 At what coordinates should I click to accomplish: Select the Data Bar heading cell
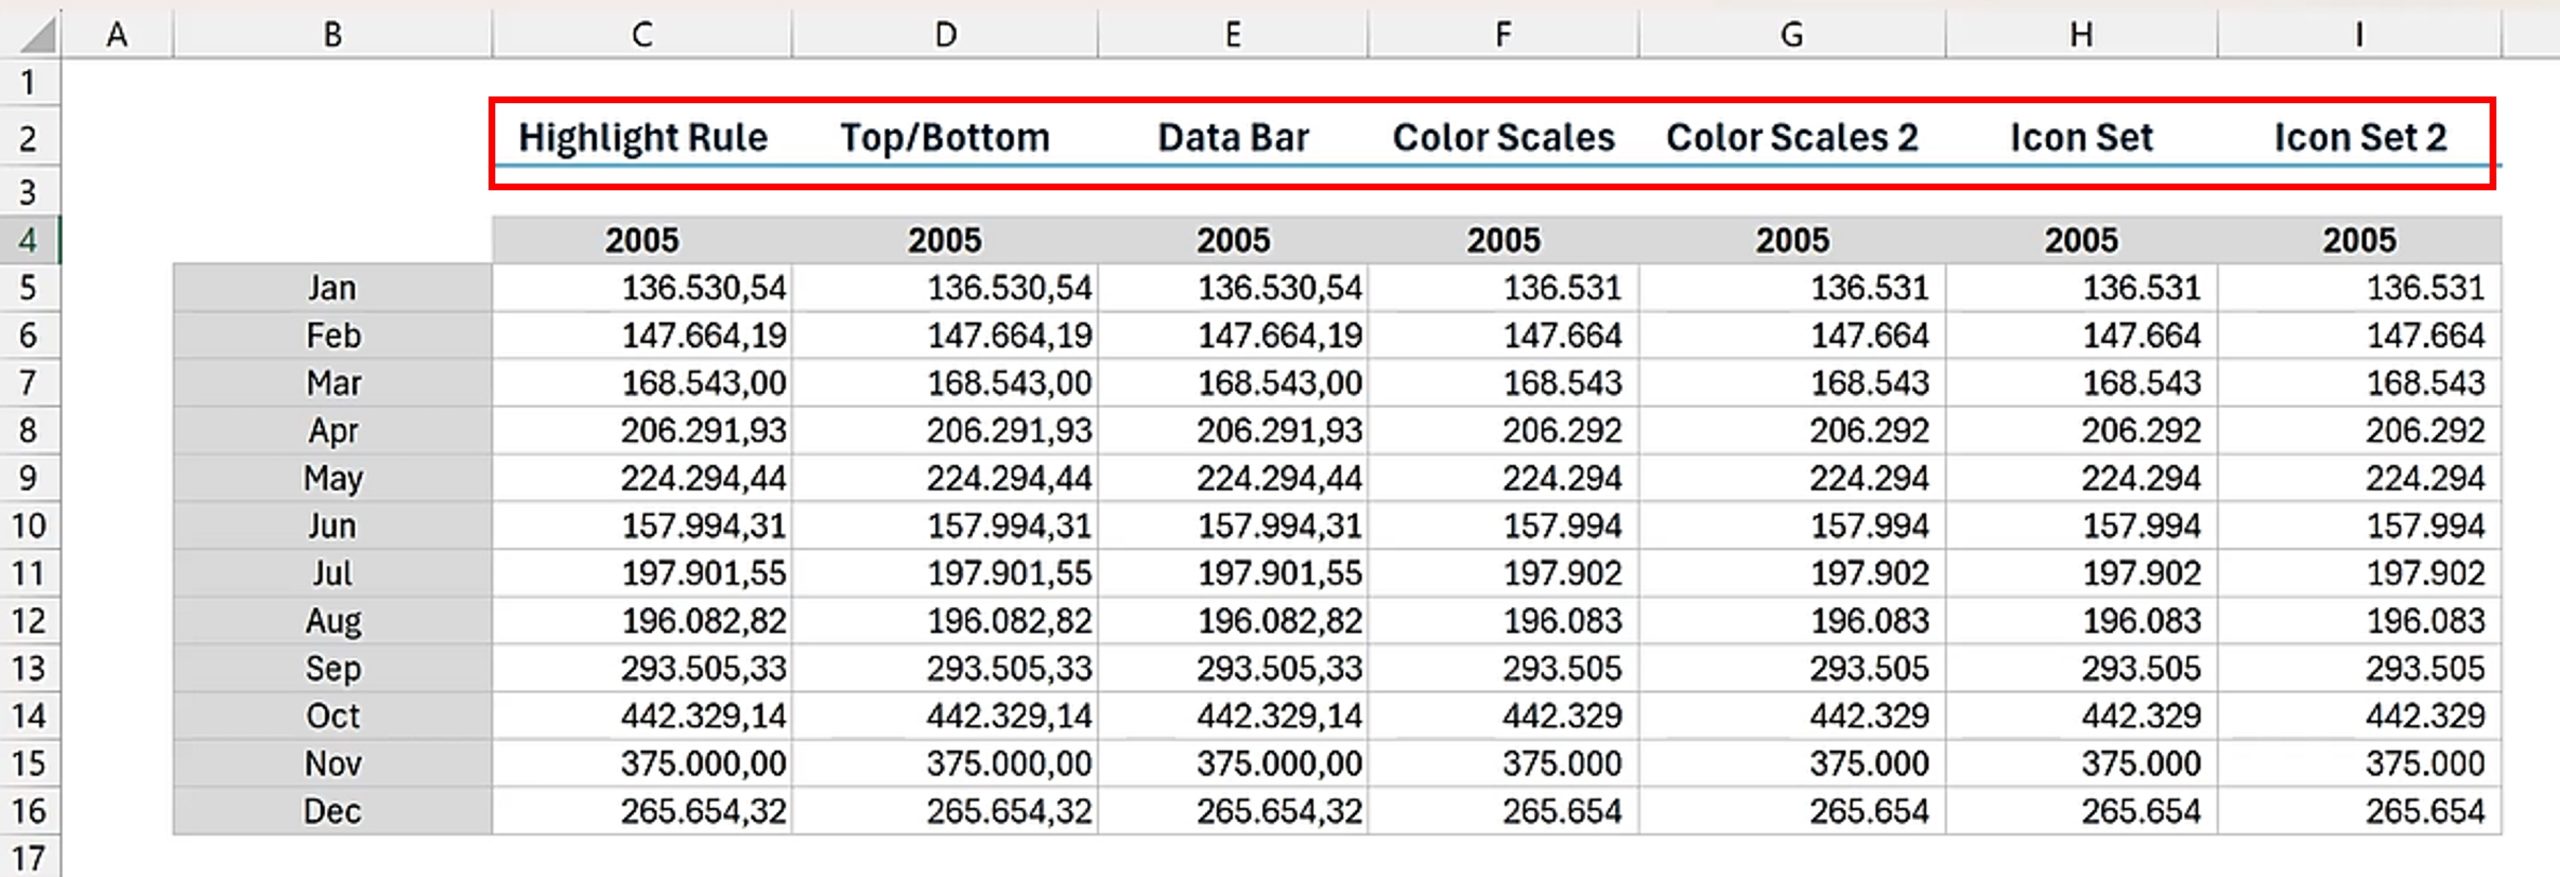pyautogui.click(x=1232, y=138)
